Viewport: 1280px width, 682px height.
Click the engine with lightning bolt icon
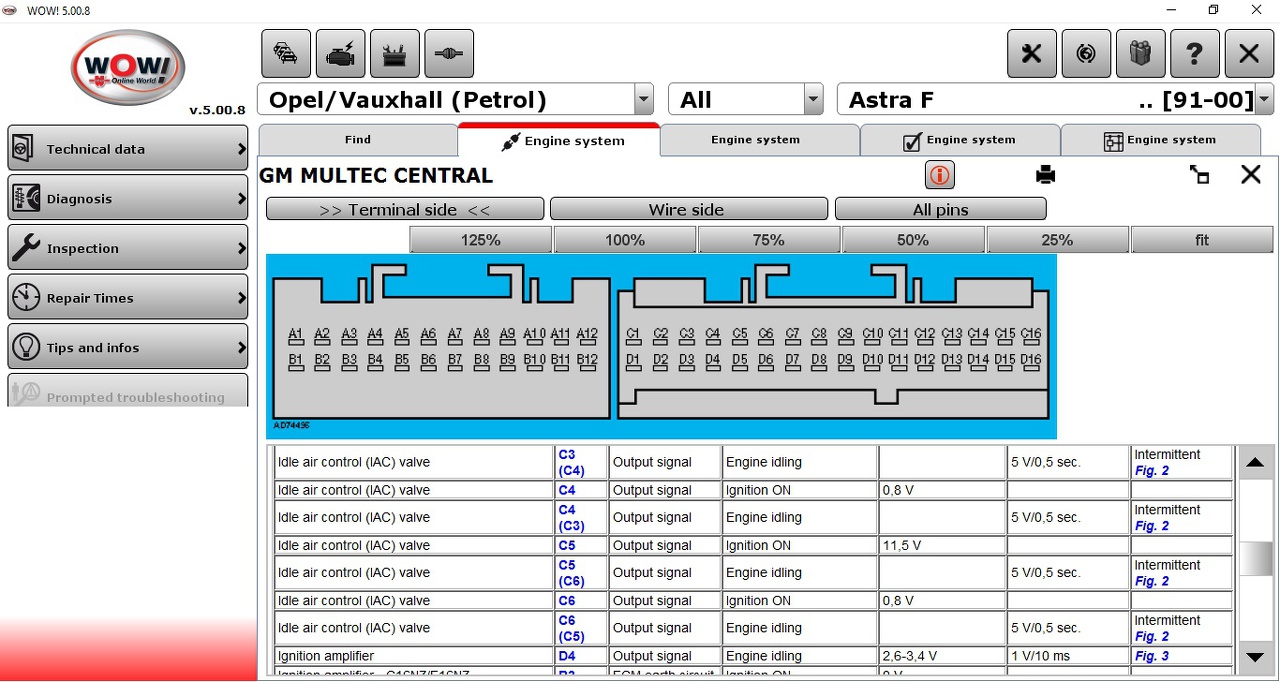[340, 54]
